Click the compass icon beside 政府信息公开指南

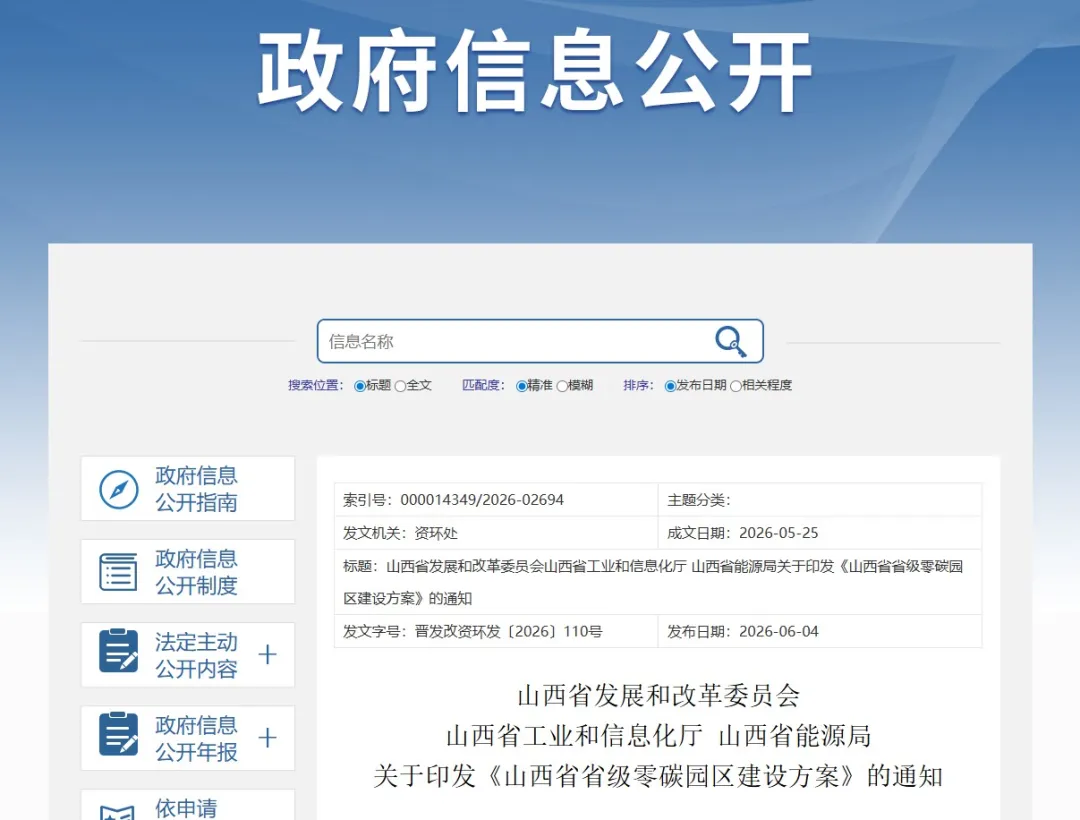(118, 490)
